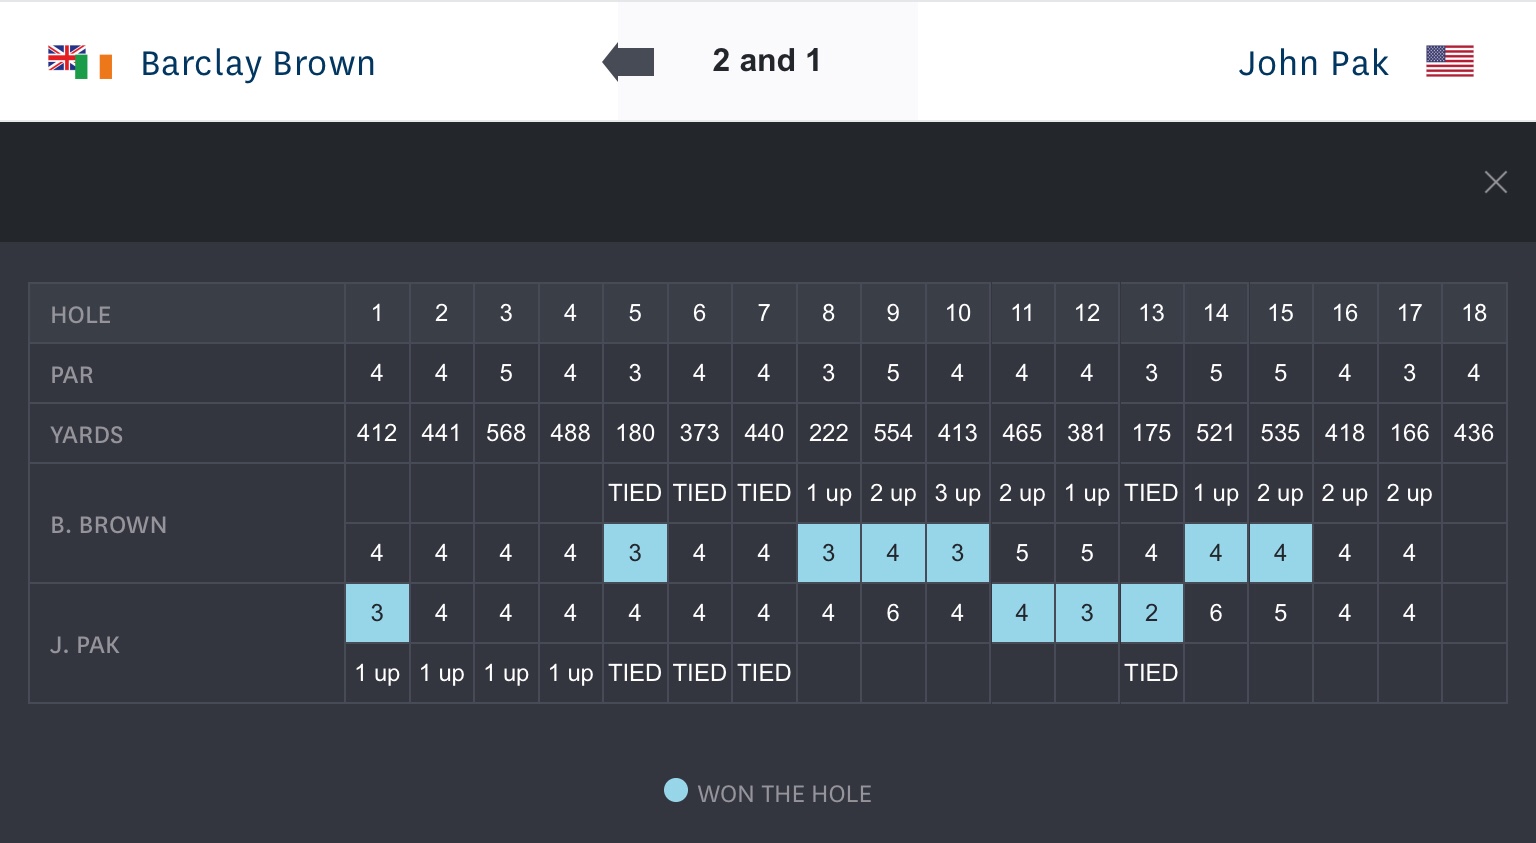Click the UK and Ireland flag icon
1536x843 pixels.
[80, 62]
